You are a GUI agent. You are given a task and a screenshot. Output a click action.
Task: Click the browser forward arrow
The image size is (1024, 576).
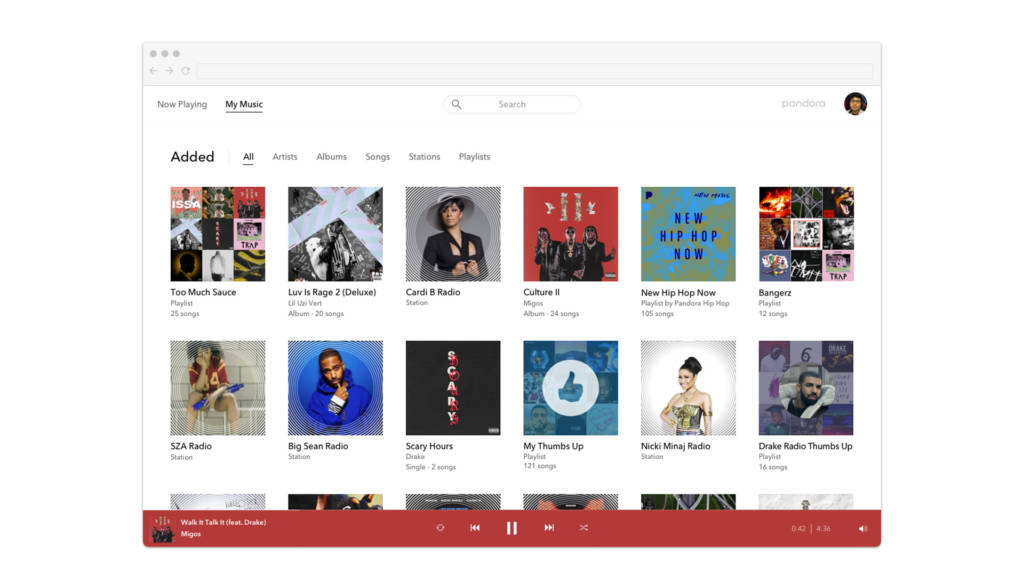click(170, 71)
